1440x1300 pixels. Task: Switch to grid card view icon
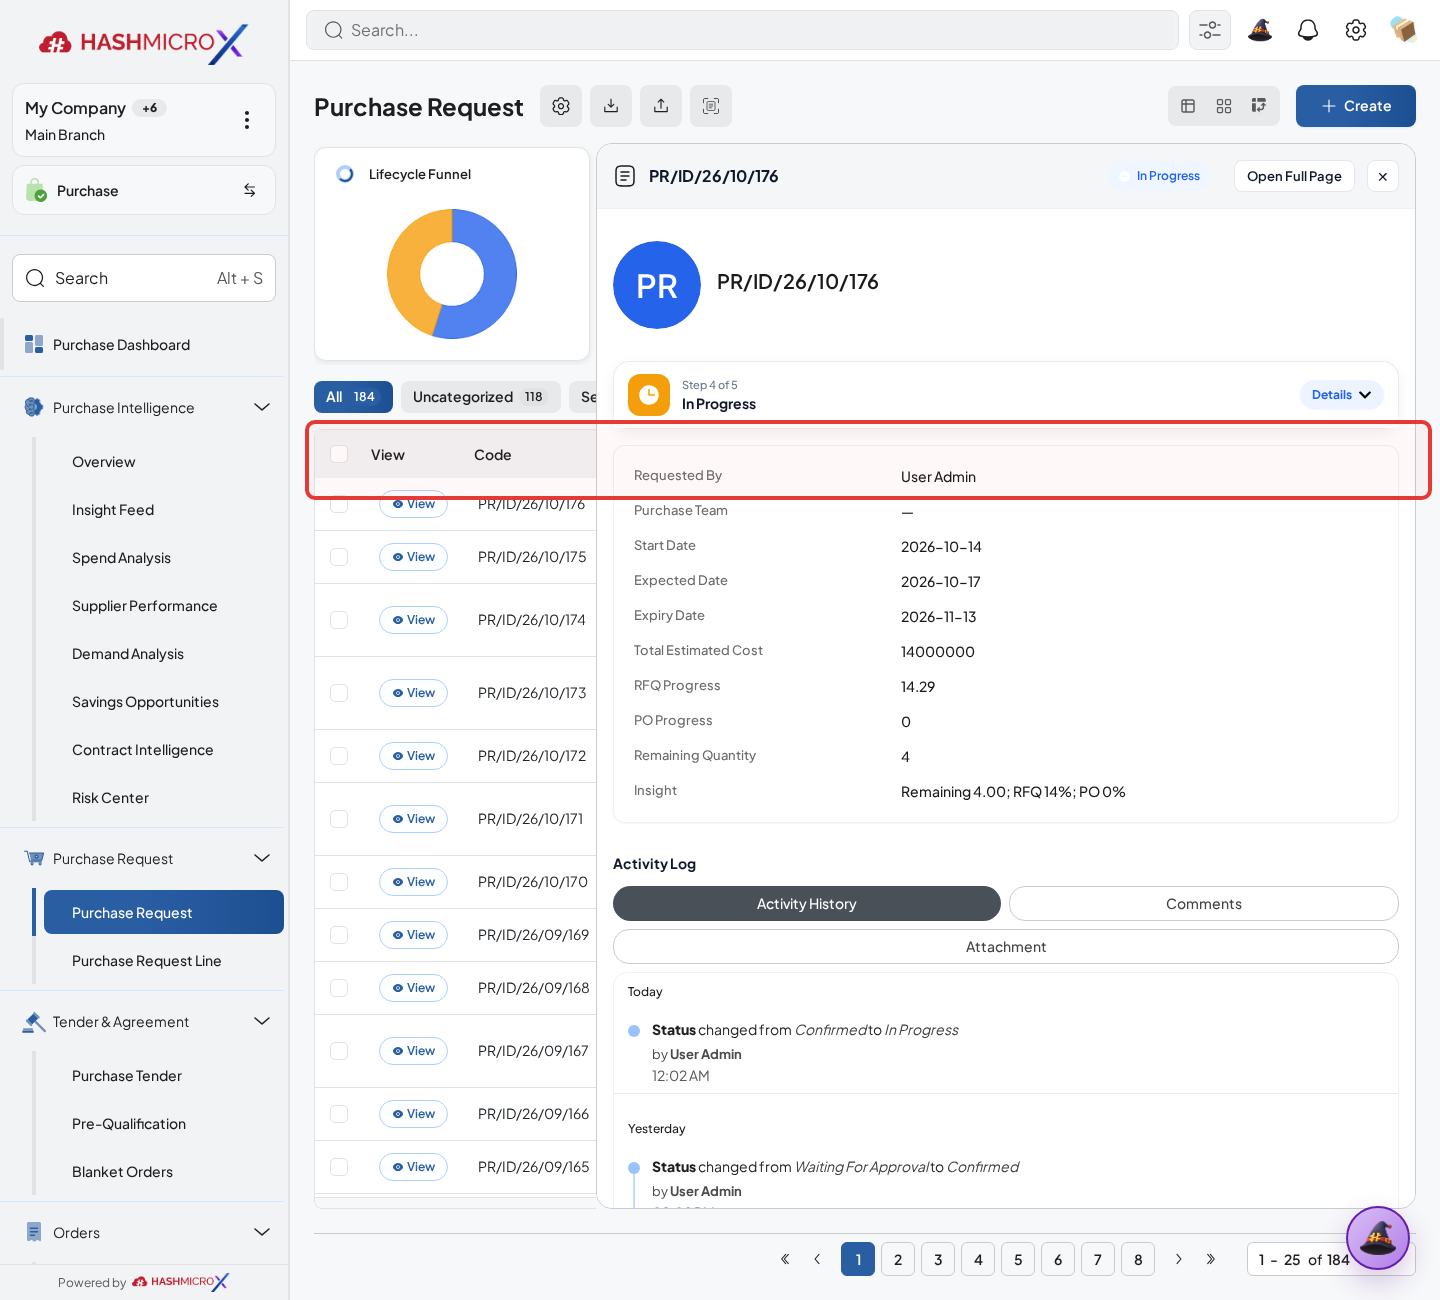pos(1224,106)
